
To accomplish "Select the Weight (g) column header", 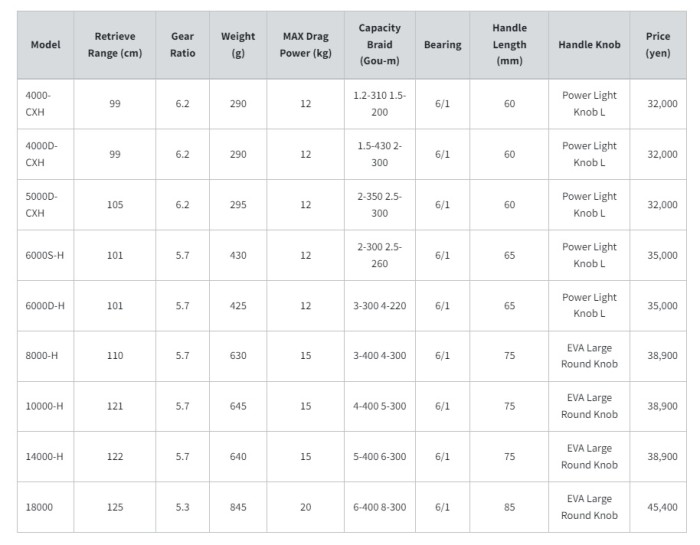I will click(238, 45).
